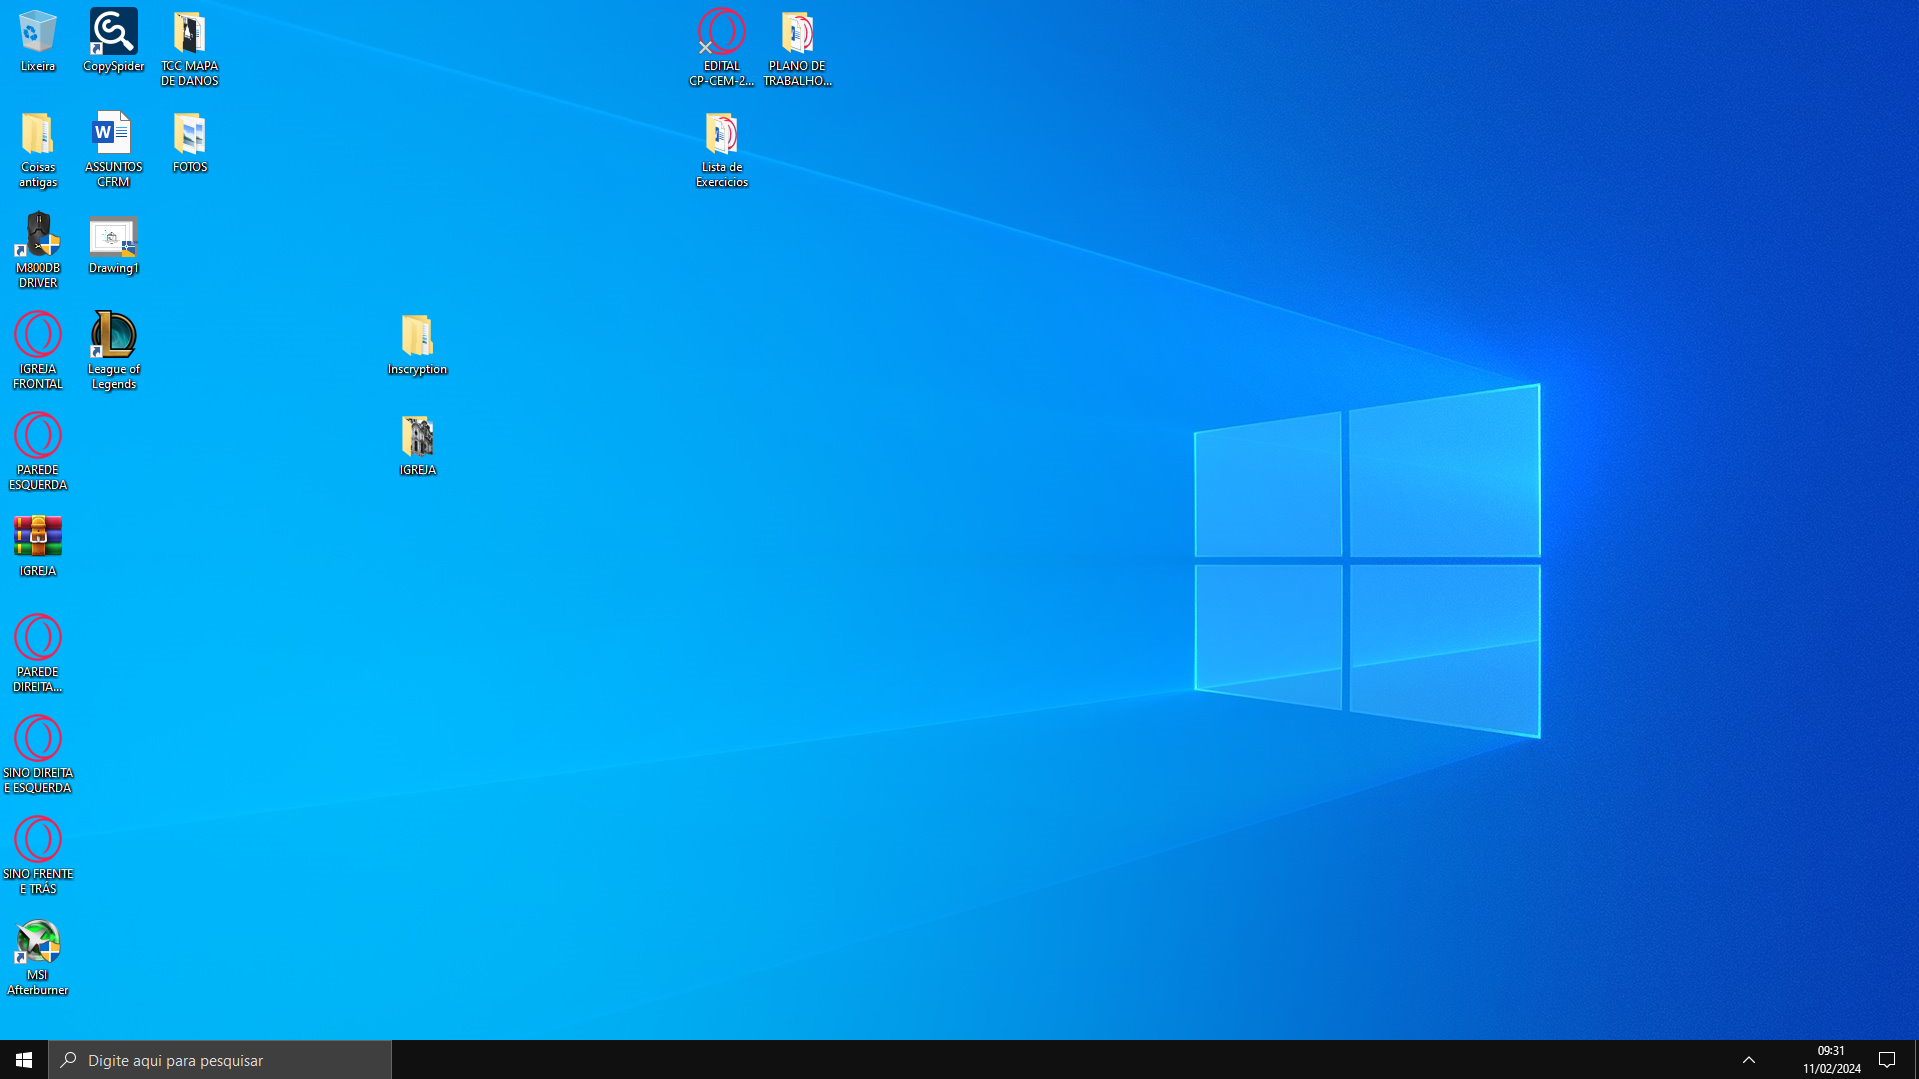Select the SINO FRENTE E TRÁS file
Screen dimensions: 1919x1079
click(37, 856)
